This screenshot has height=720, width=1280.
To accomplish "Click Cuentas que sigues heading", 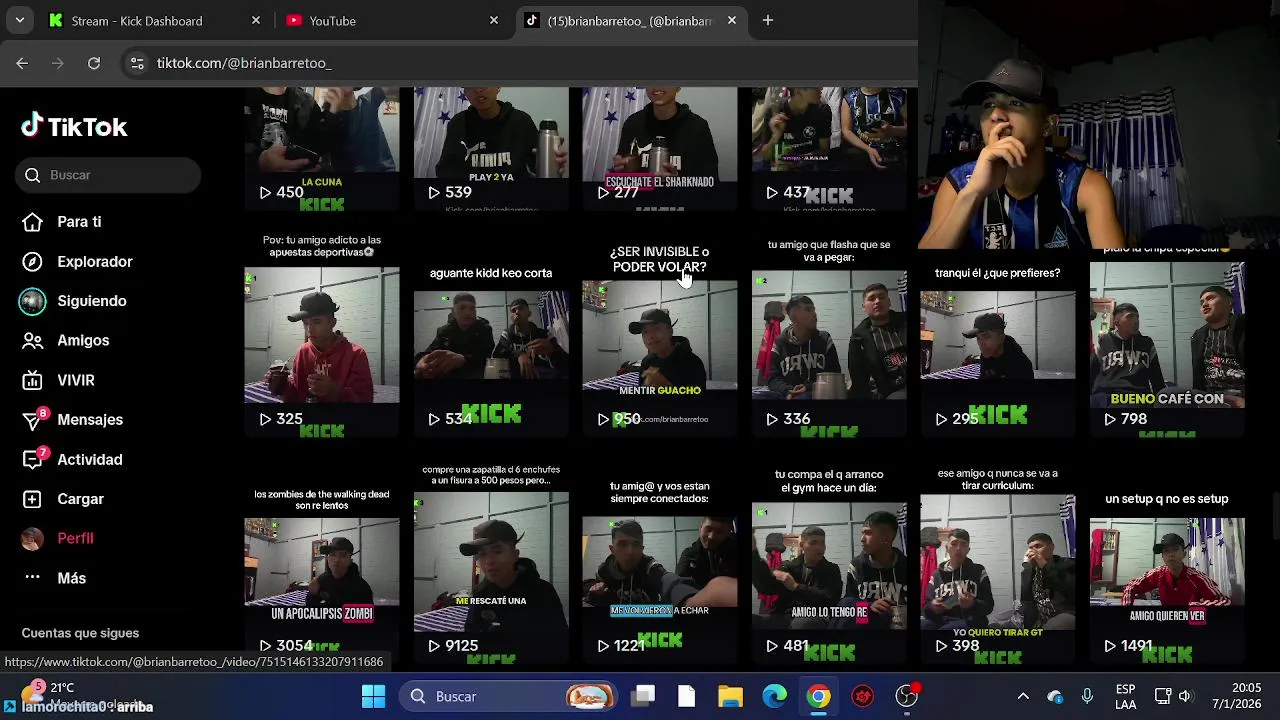I will (x=80, y=633).
